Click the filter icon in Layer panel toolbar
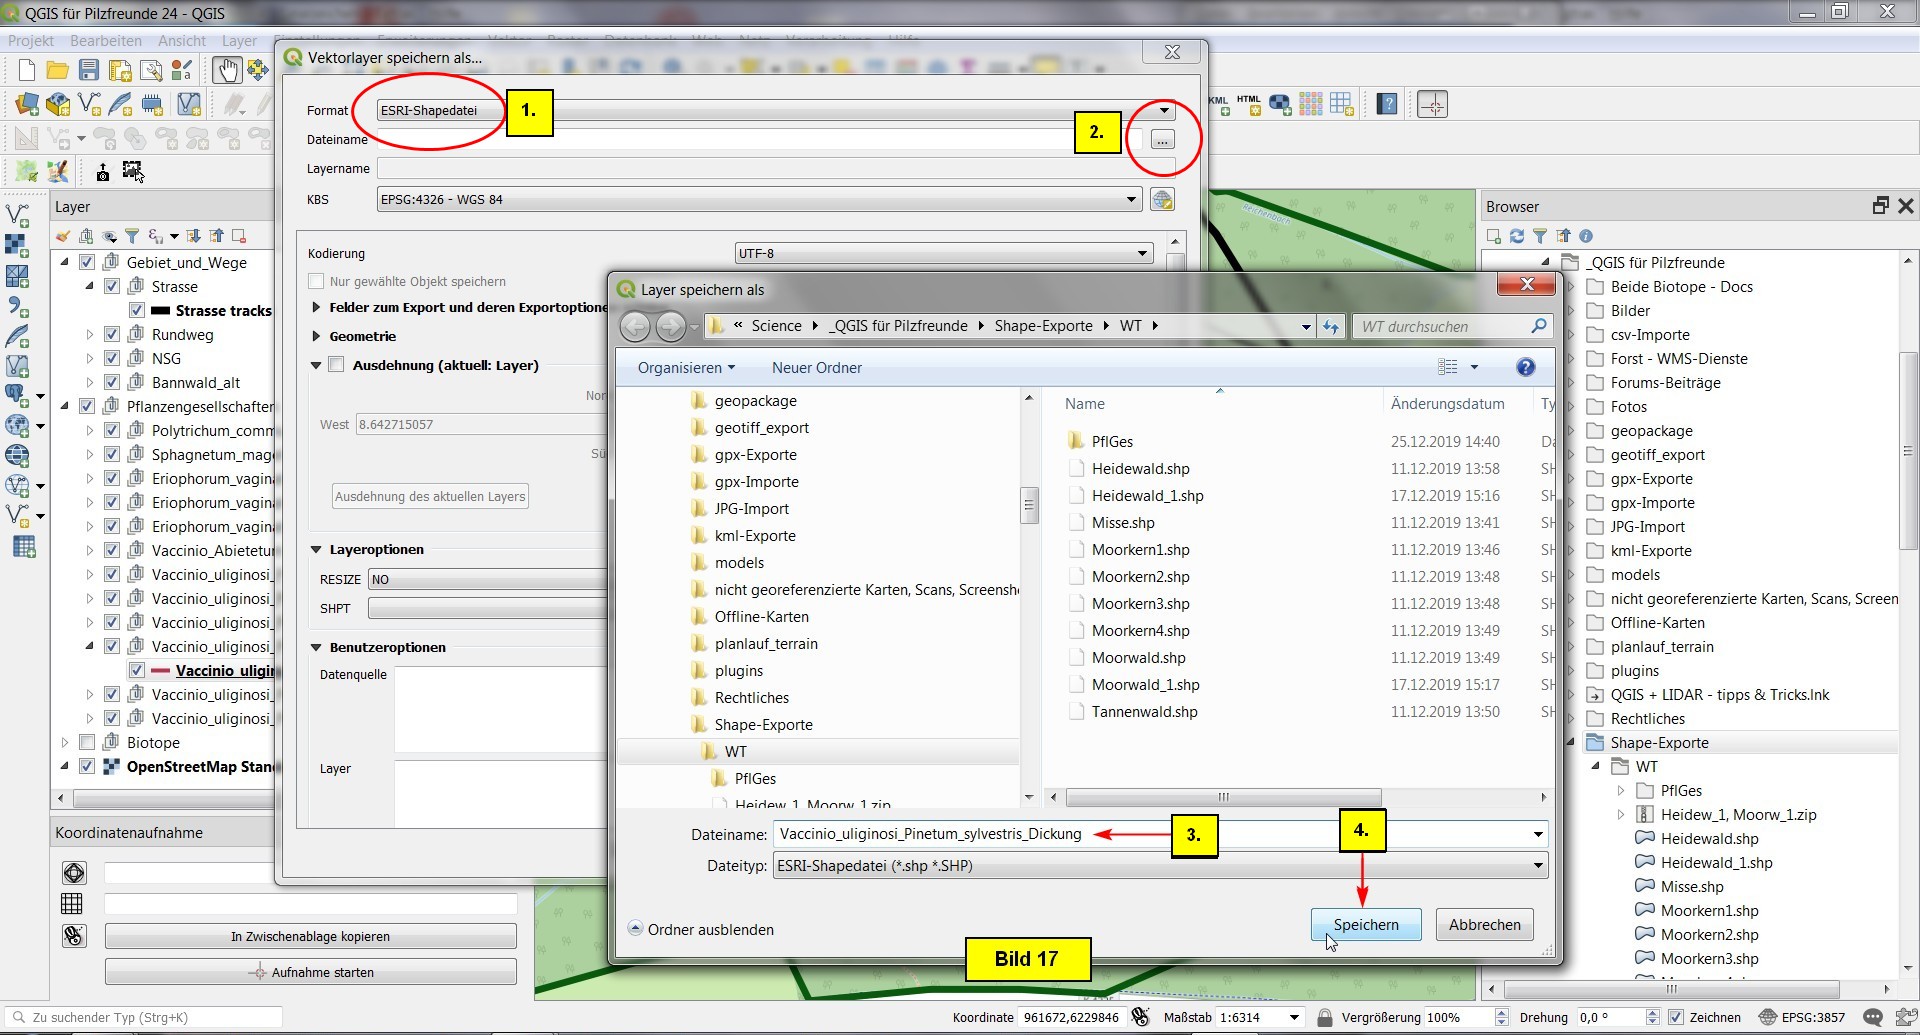This screenshot has height=1035, width=1920. click(x=132, y=236)
